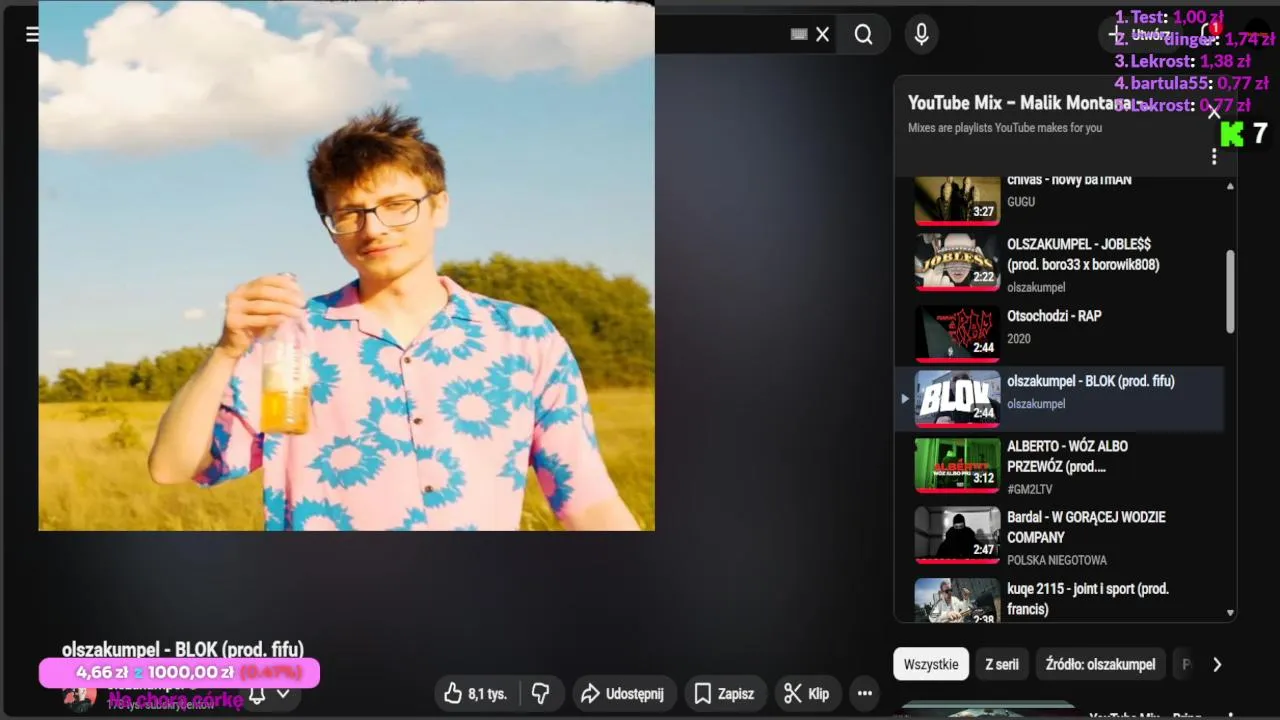The width and height of the screenshot is (1280, 720).
Task: Select Źródło: olszakumpel chip
Action: click(1100, 664)
